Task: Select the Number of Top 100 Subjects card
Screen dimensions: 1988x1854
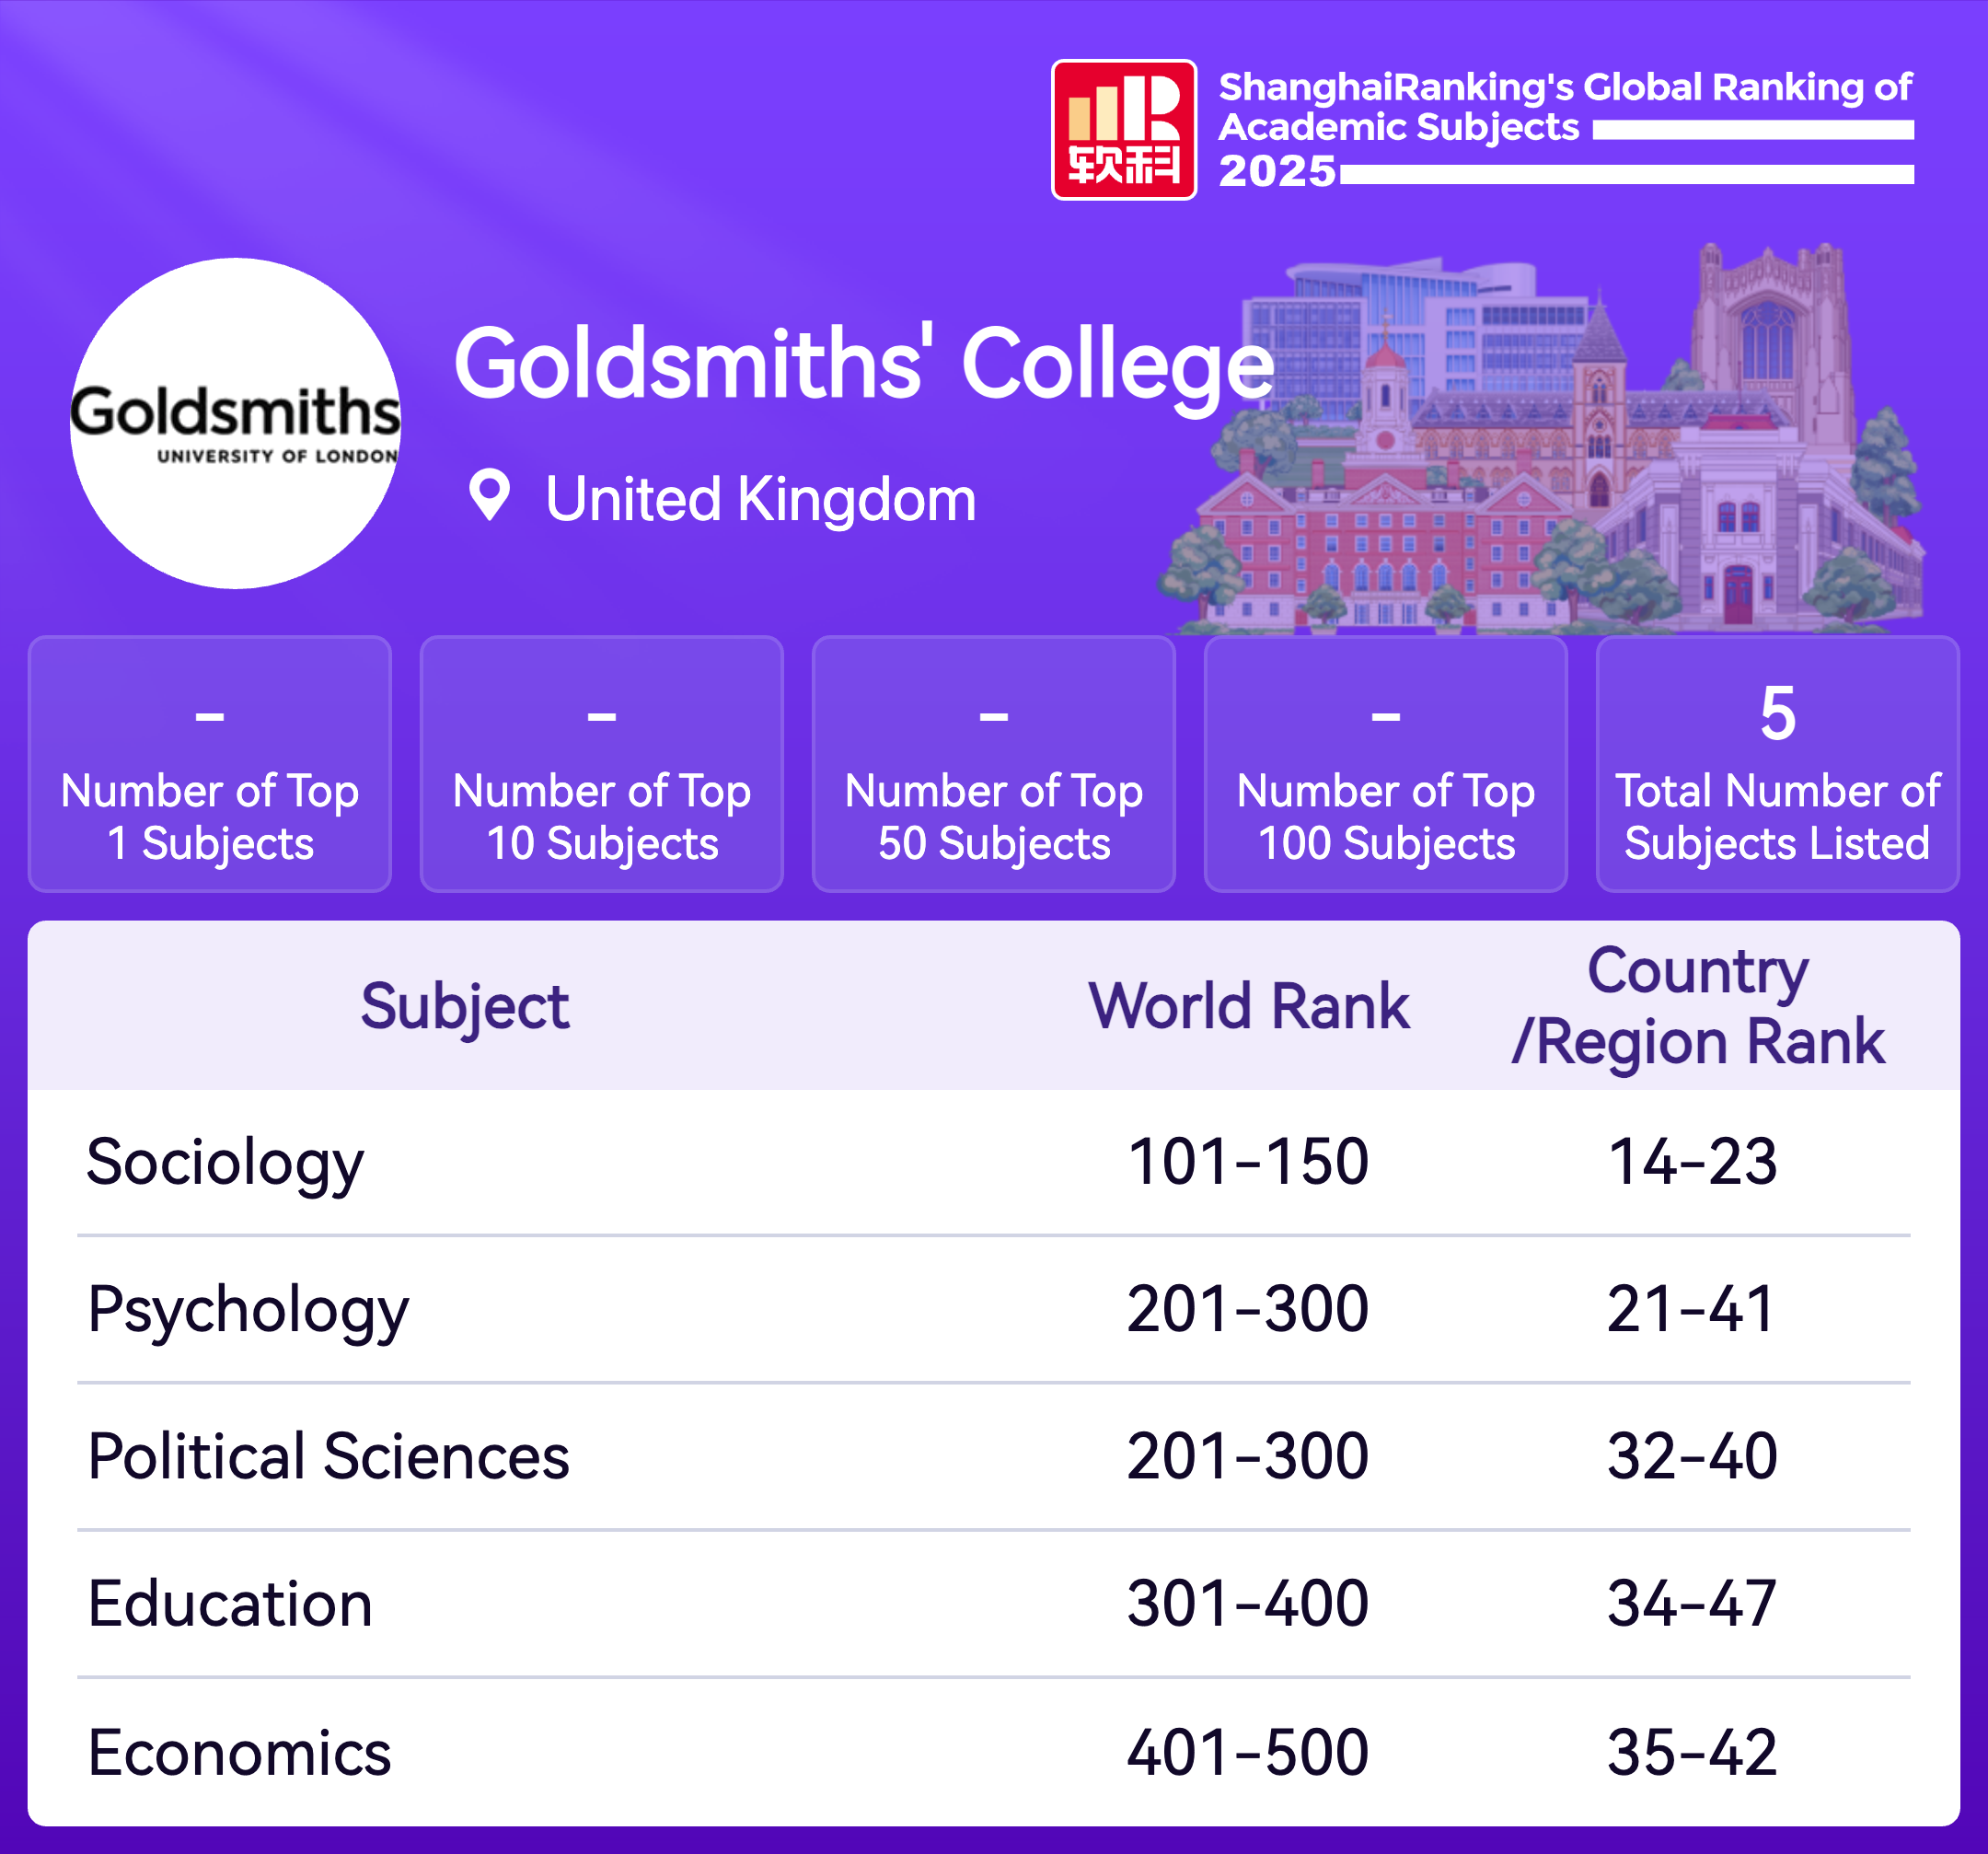Action: [1385, 764]
